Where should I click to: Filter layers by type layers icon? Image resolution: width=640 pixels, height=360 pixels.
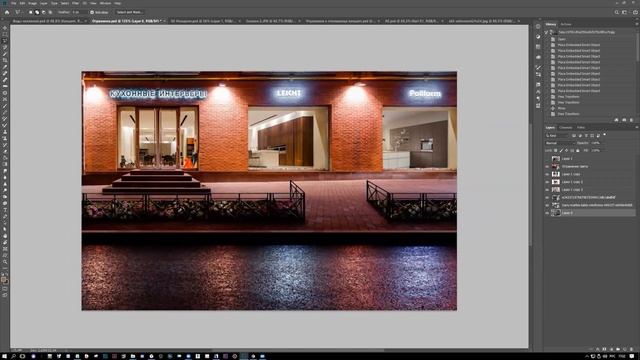586,136
